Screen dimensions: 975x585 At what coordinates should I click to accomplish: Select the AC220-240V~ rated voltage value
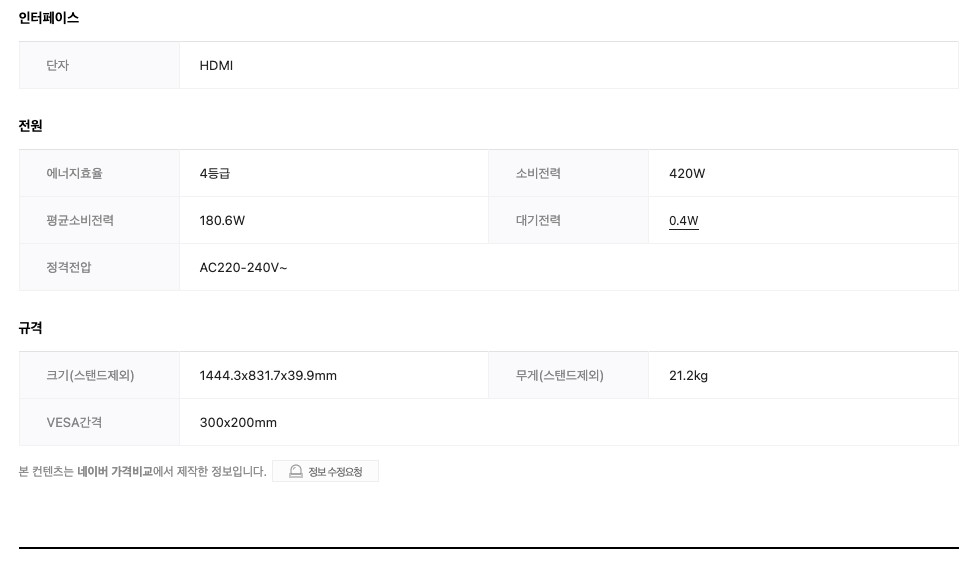[x=243, y=267]
